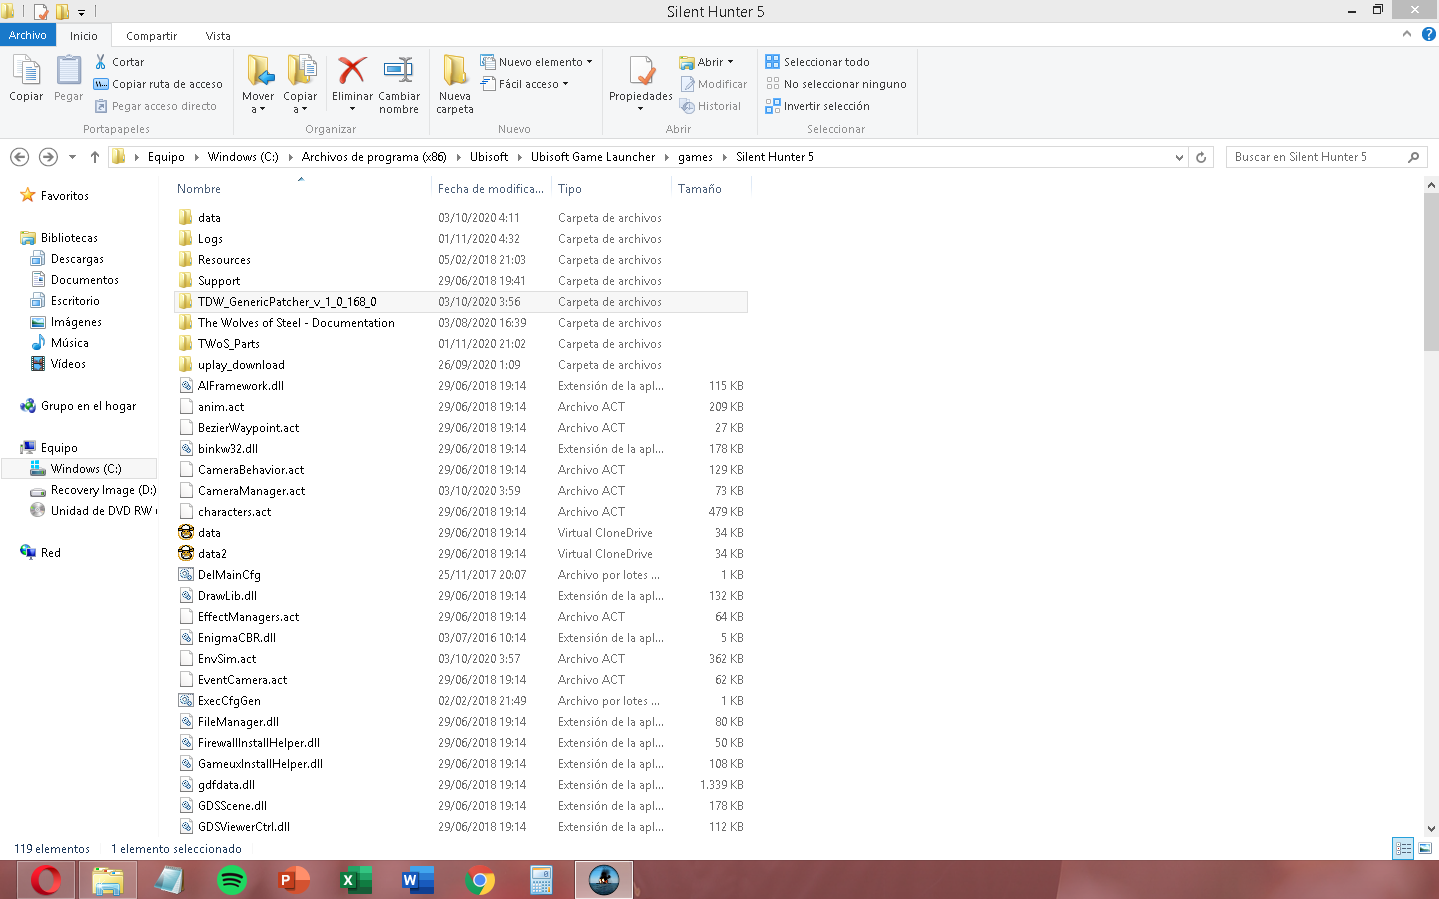Select Red in the navigation pane
Viewport: 1439px width, 899px height.
coord(50,553)
